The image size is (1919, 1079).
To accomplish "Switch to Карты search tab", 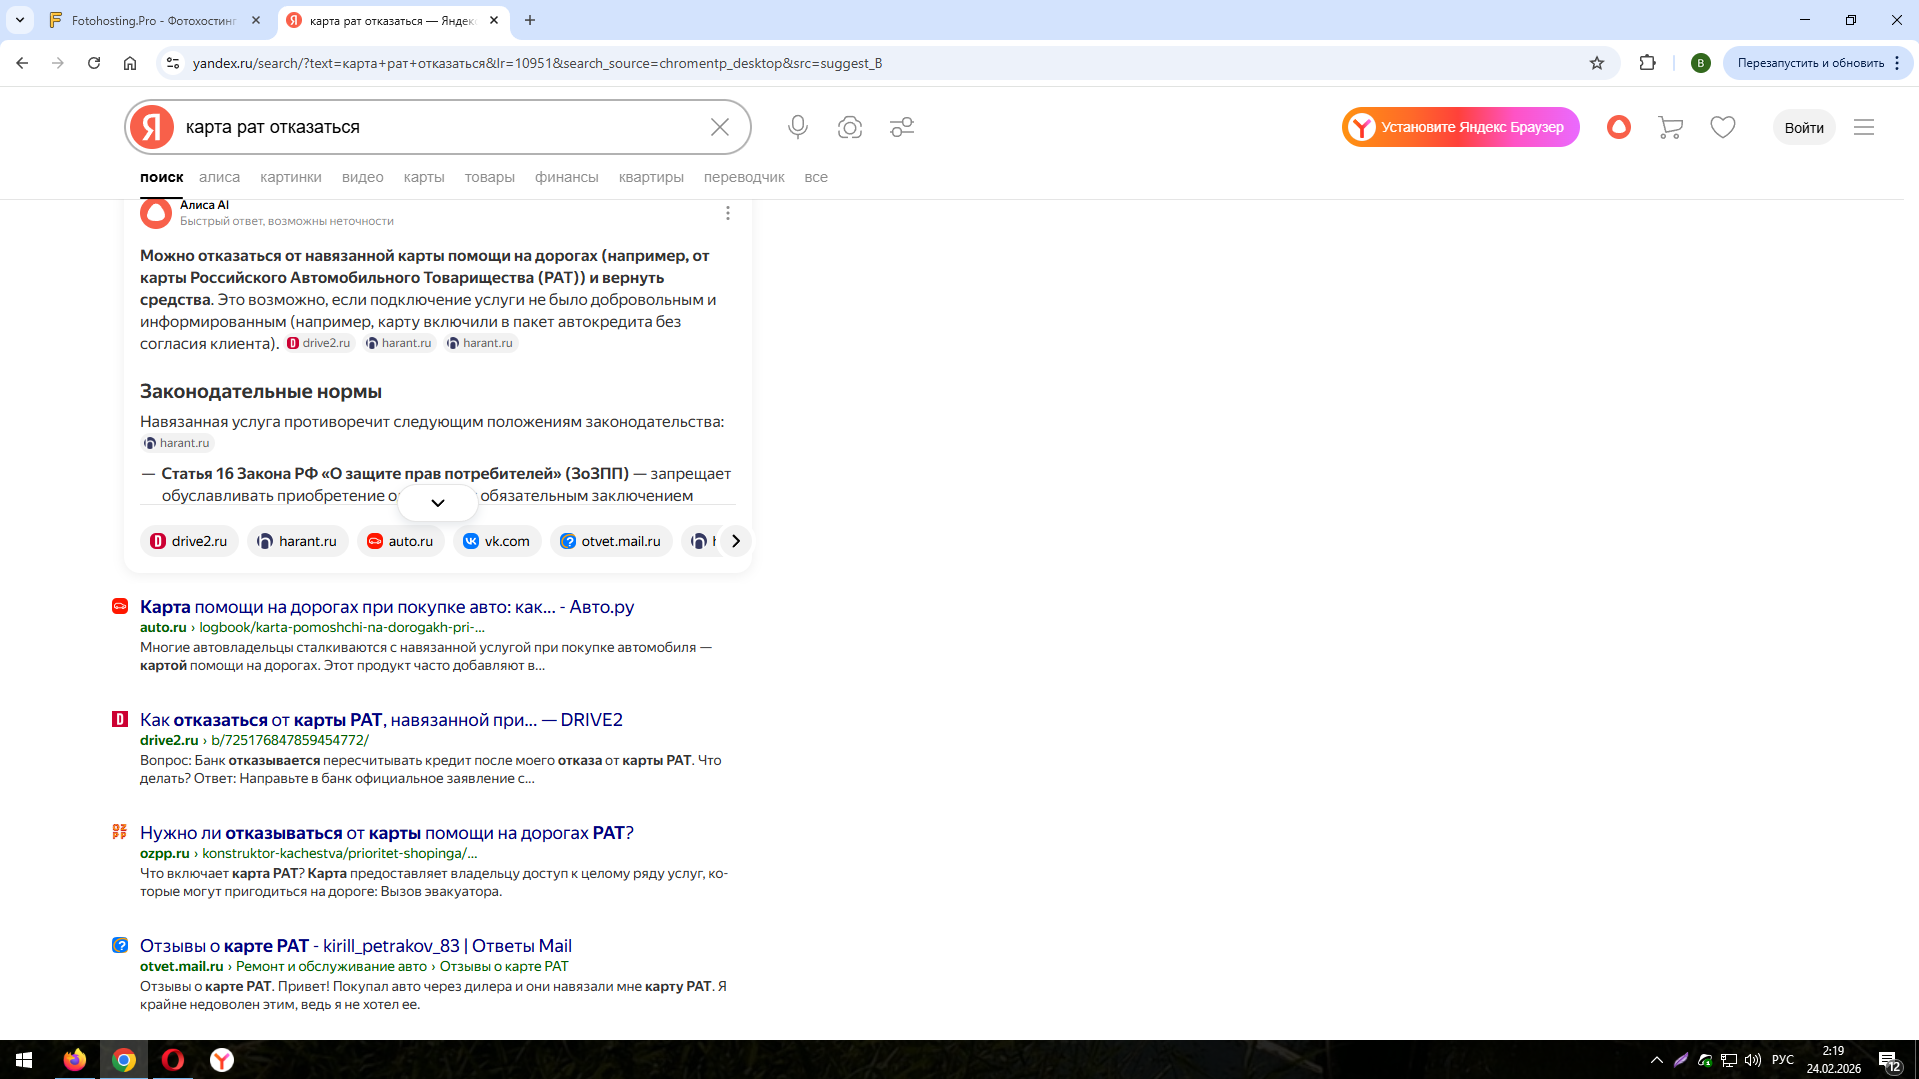I will click(x=424, y=177).
